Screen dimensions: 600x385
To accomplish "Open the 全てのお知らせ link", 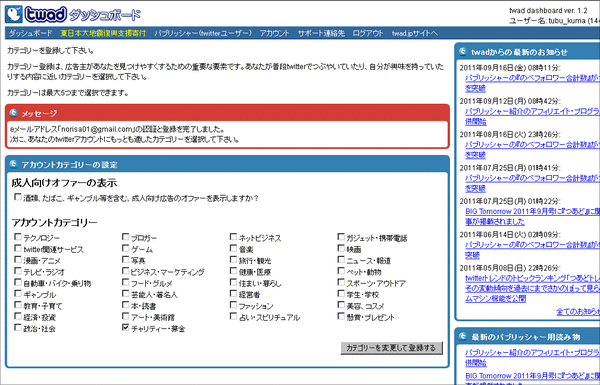I will tap(578, 312).
